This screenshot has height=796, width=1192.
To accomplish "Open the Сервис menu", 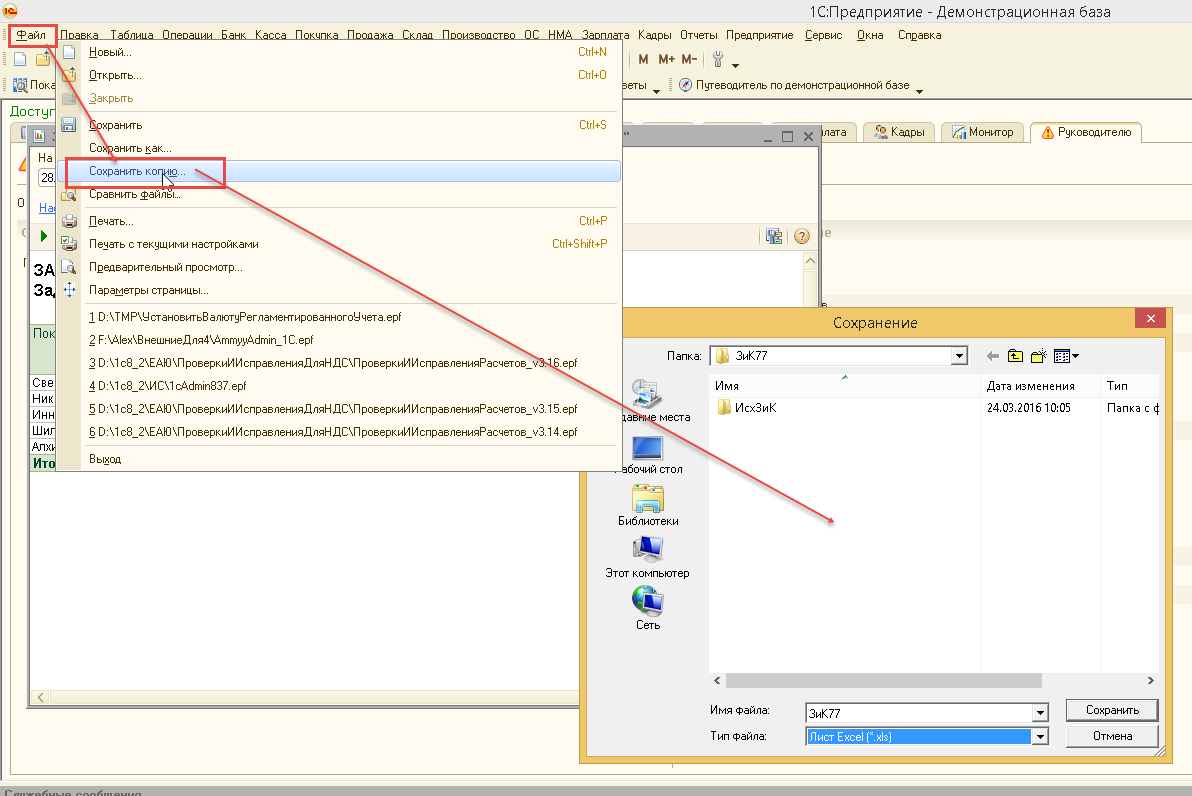I will pos(823,35).
